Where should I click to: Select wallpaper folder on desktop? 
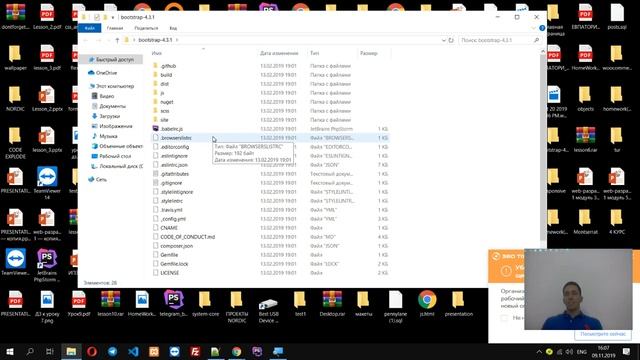15,58
